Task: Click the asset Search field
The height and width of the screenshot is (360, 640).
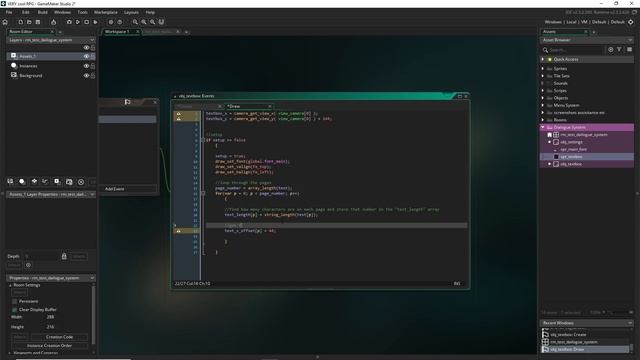Action: coord(575,50)
